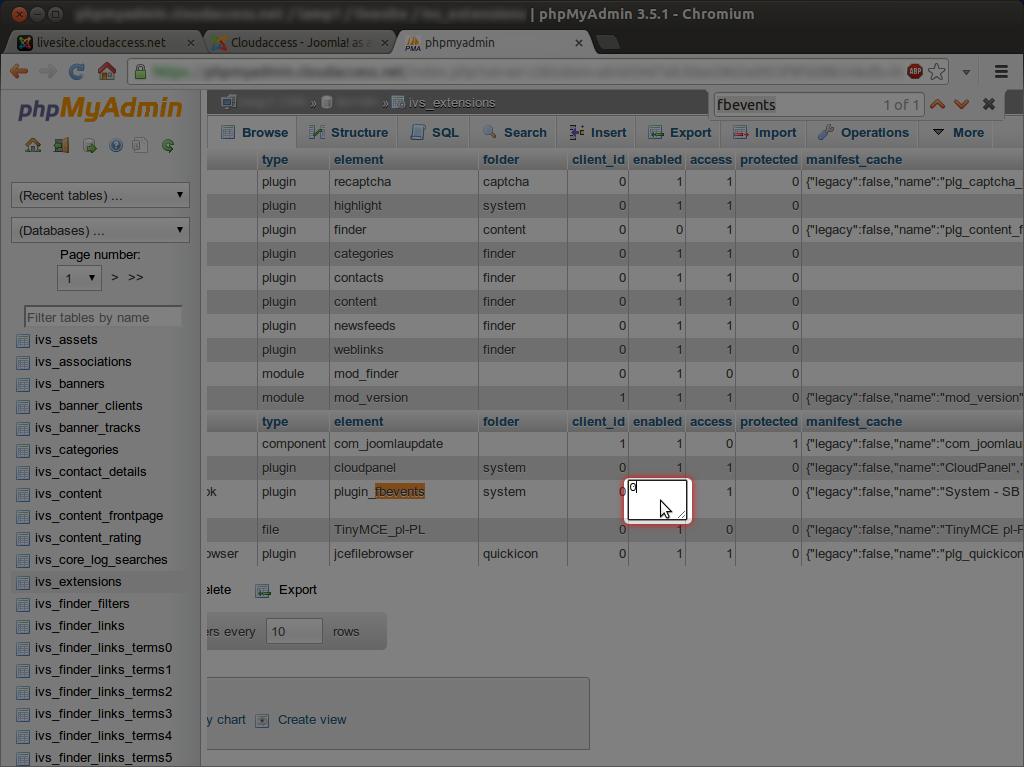Click the log out icon in sidebar
Screen dimensions: 1024x767
[x=61, y=145]
